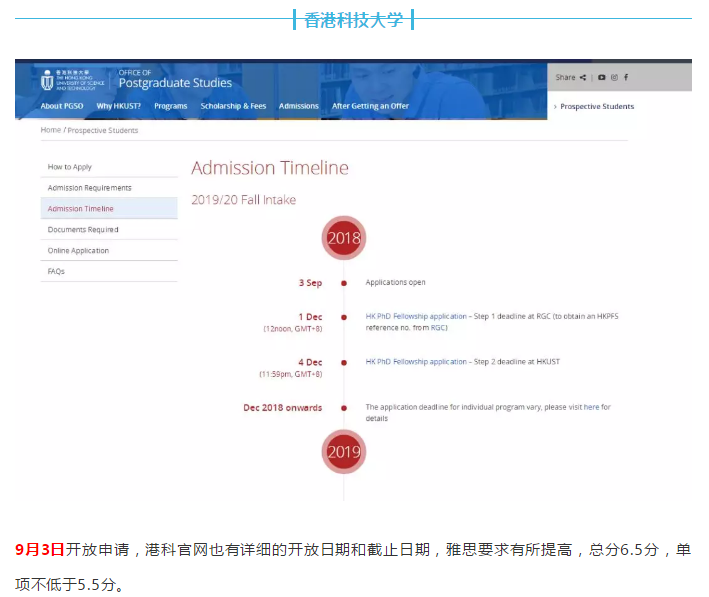This screenshot has width=709, height=597.
Task: Open HK PhD Fellowship application link for Step 1
Action: click(x=416, y=316)
